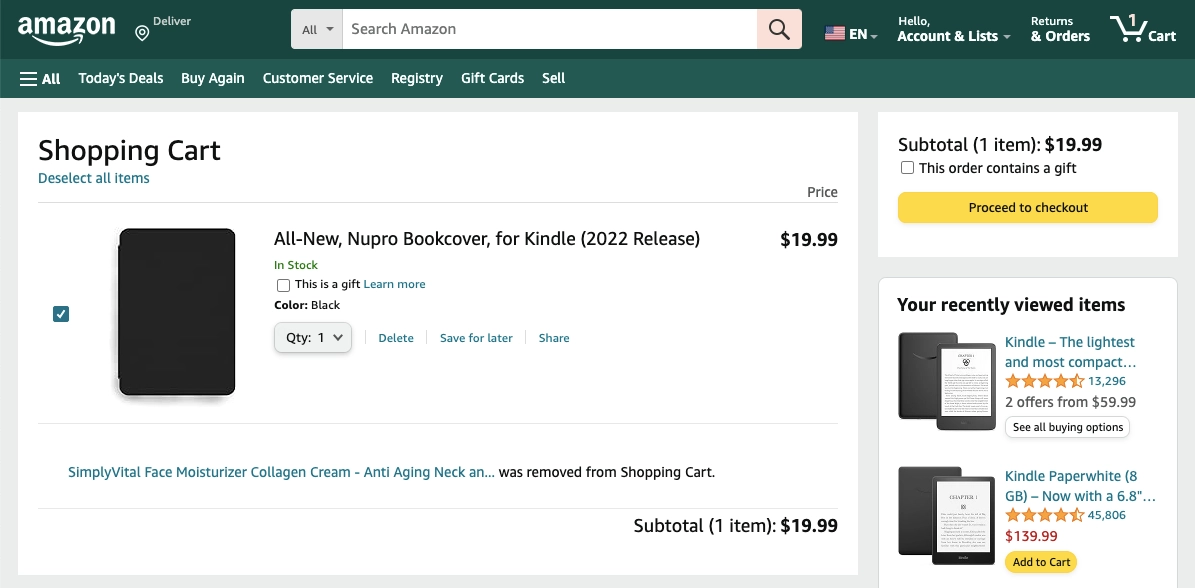Uncheck the Nupro Bookcover selection checkbox
Screen dimensions: 1195x588
[61, 314]
